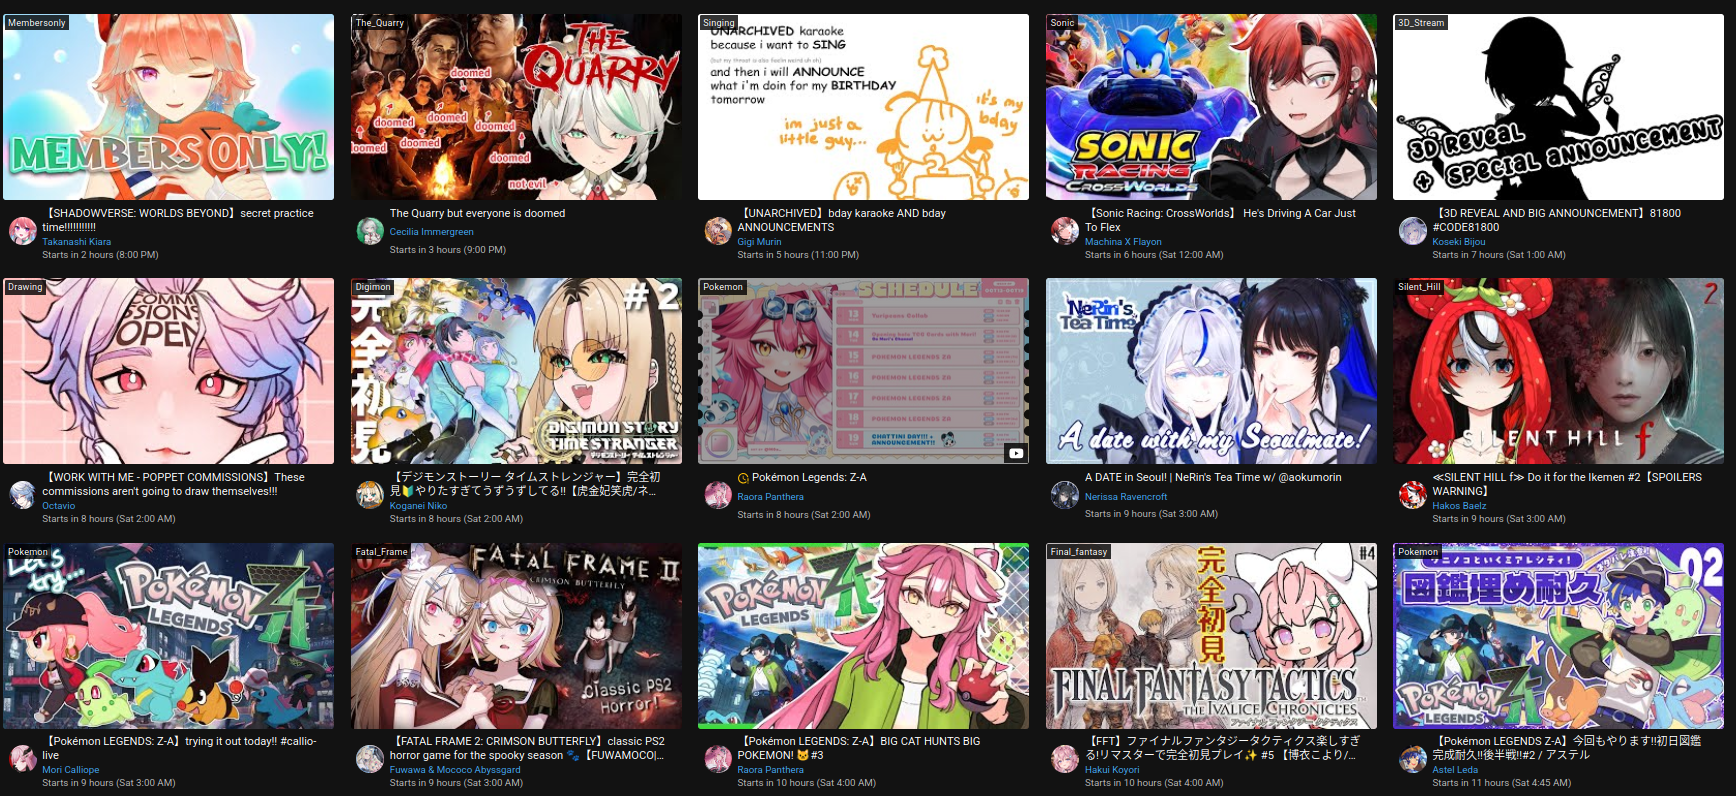
Task: Open the Final Fantasy Tactics stream thumbnail
Action: (x=1211, y=636)
